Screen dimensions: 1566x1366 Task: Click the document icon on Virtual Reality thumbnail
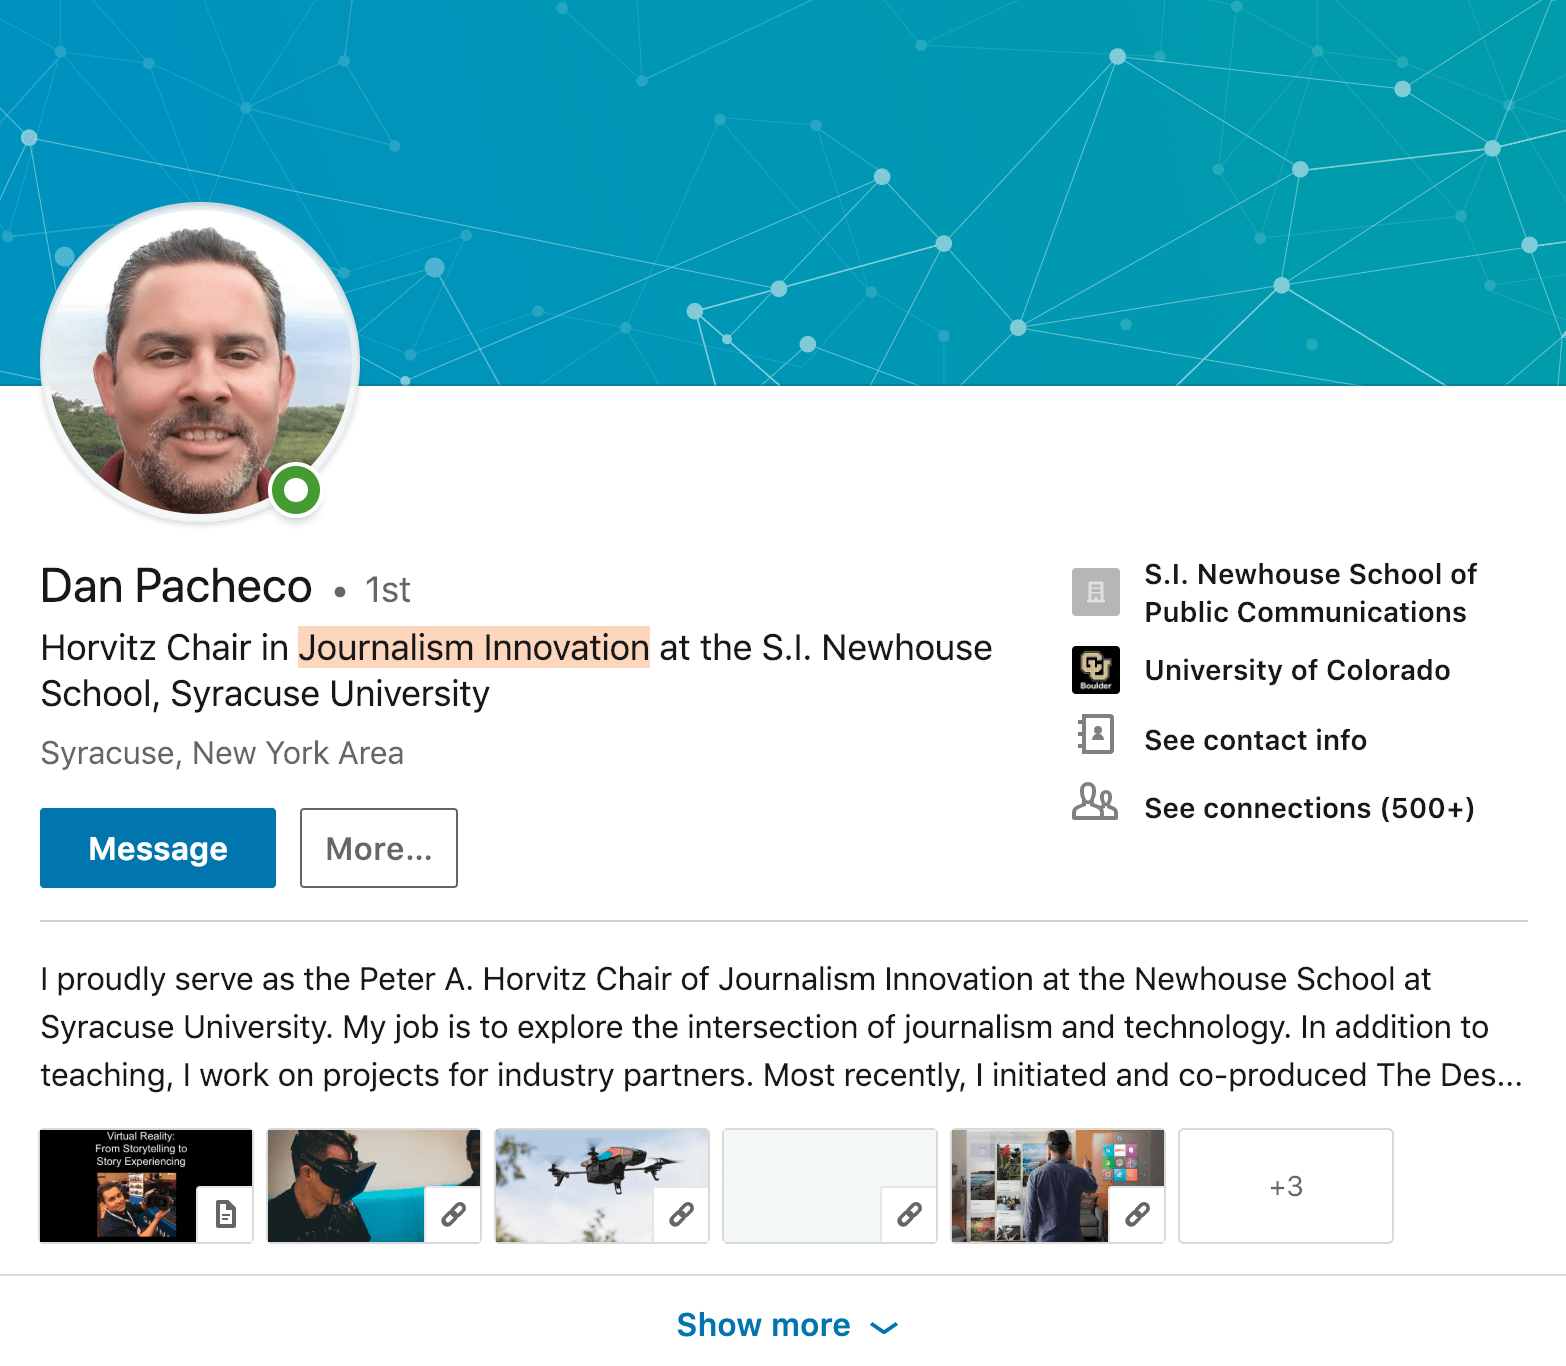click(x=226, y=1214)
